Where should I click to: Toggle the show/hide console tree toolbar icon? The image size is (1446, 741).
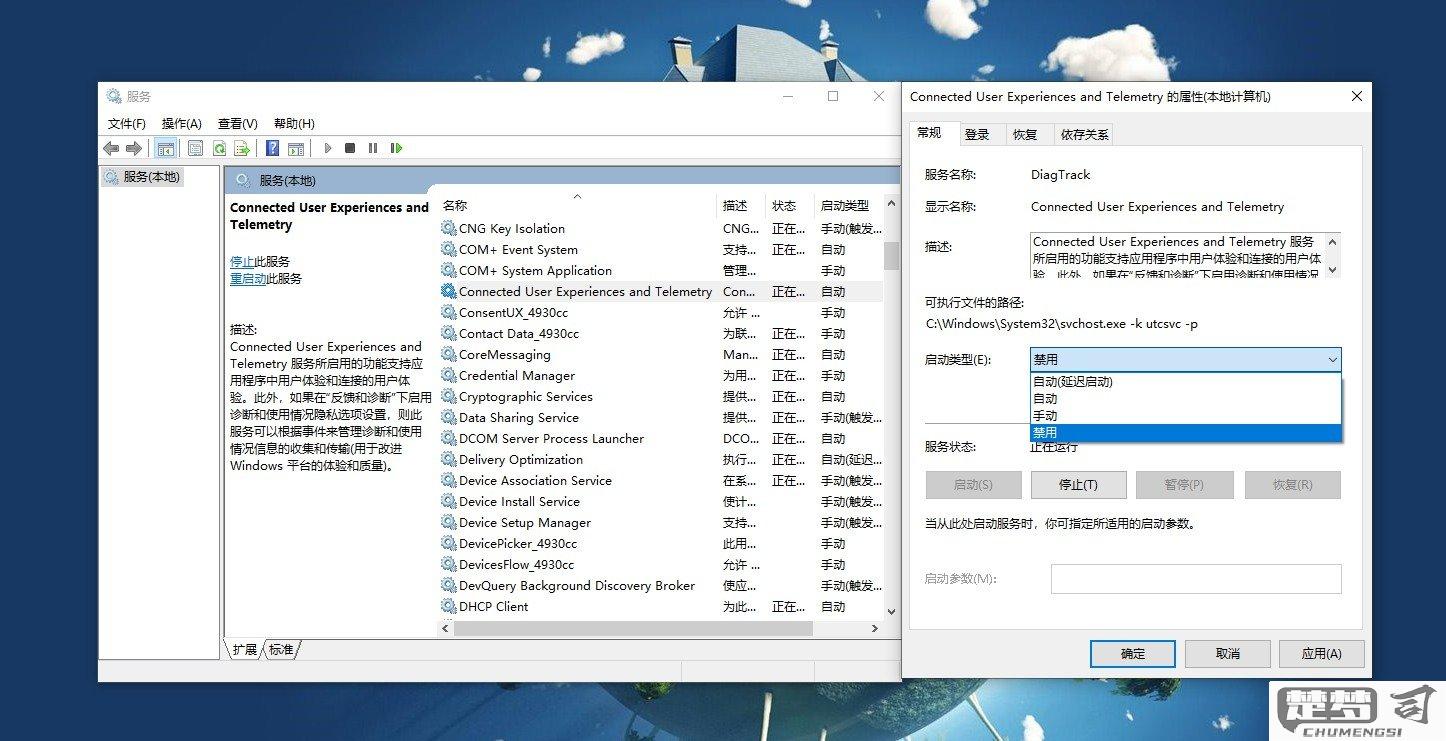click(x=166, y=148)
